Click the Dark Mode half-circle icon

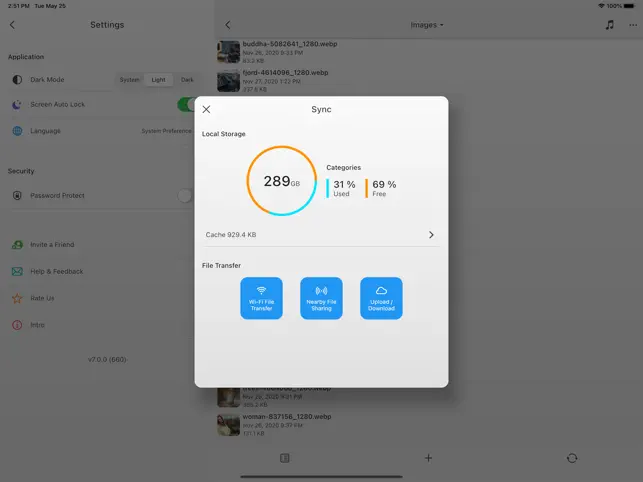(17, 80)
